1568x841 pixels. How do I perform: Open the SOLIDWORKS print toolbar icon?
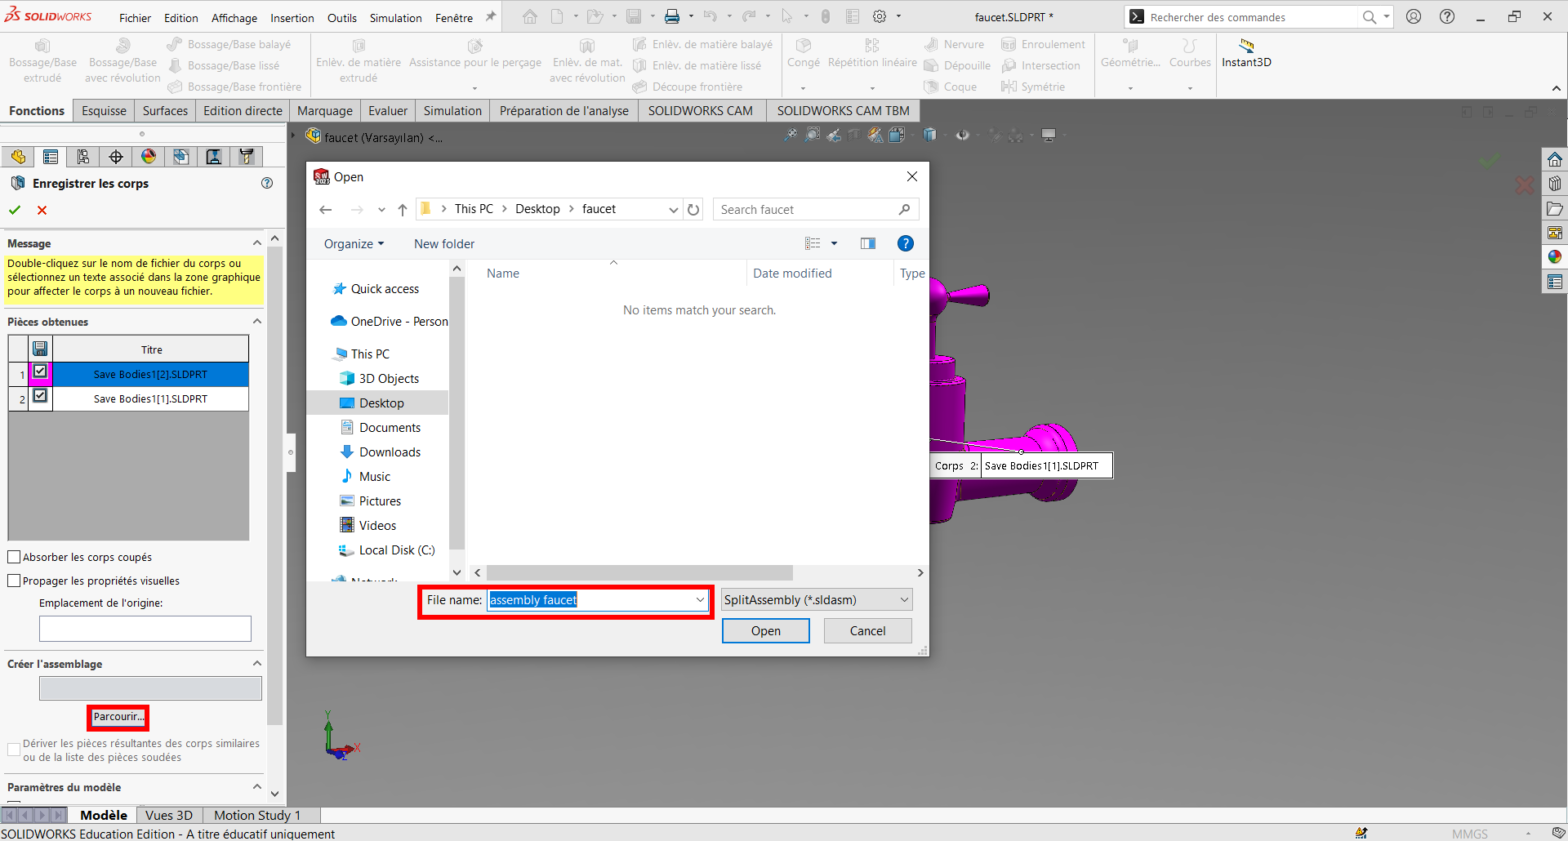tap(672, 17)
